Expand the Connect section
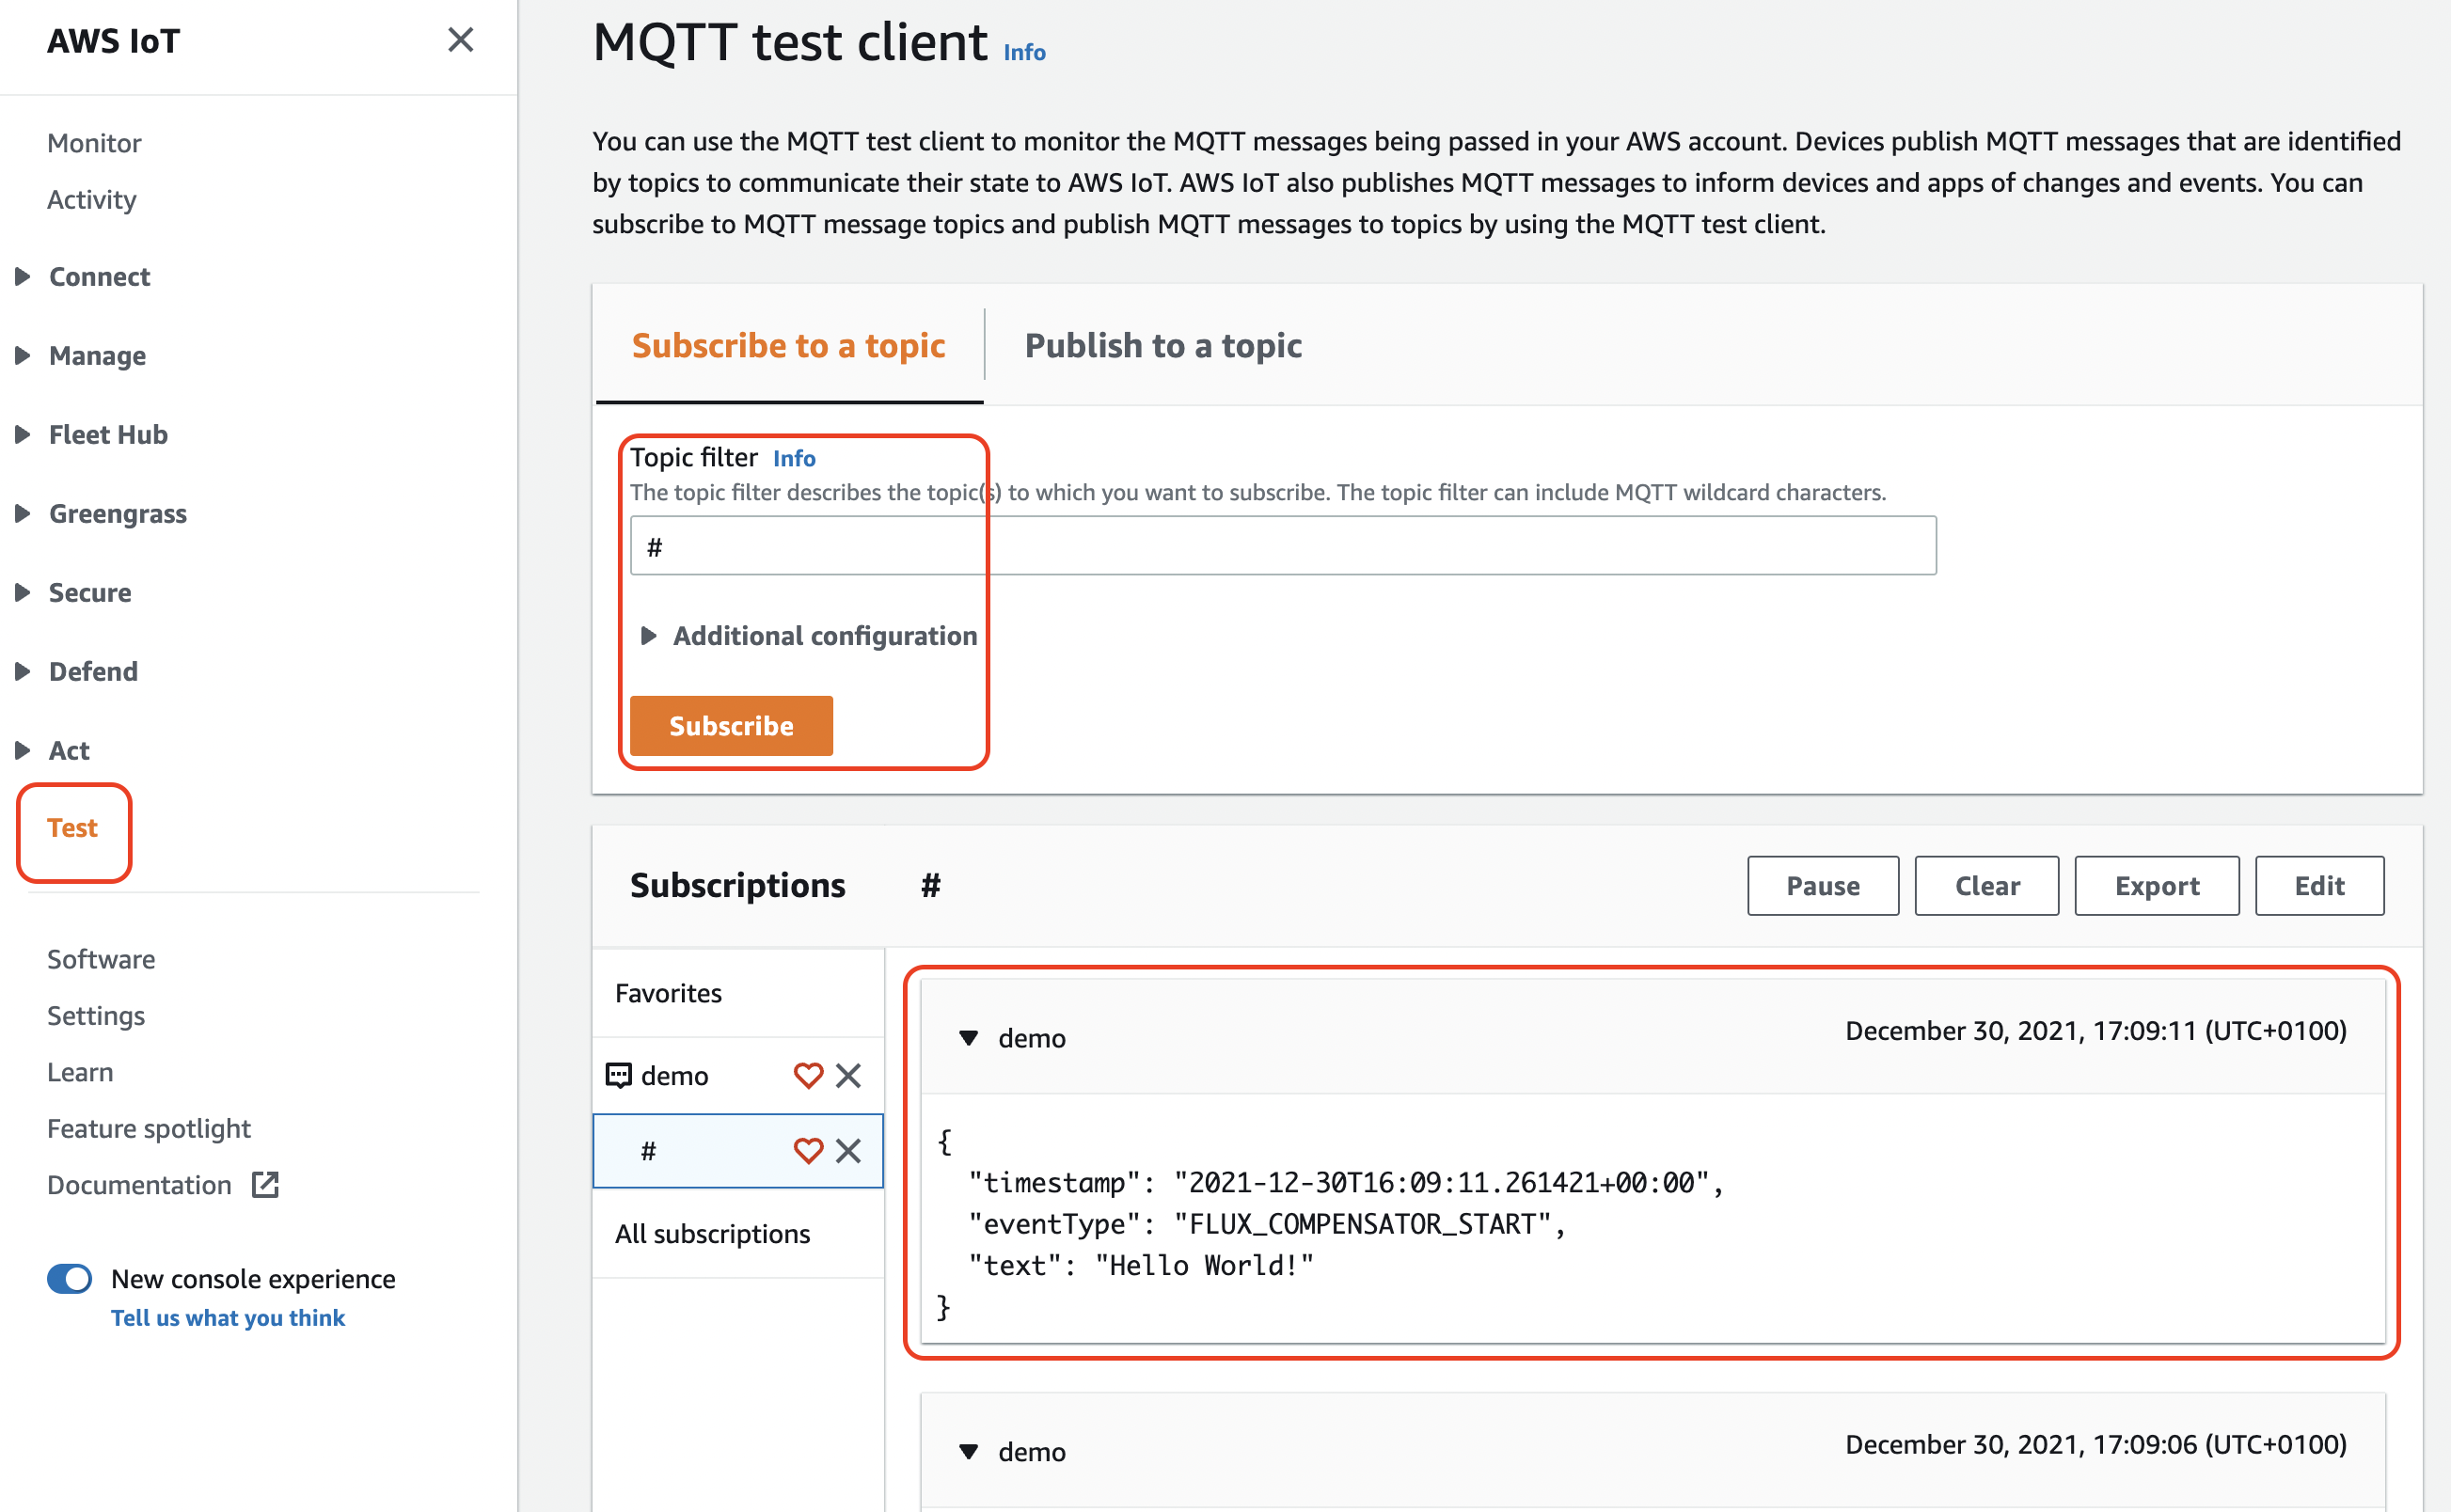This screenshot has height=1512, width=2451. tap(23, 276)
